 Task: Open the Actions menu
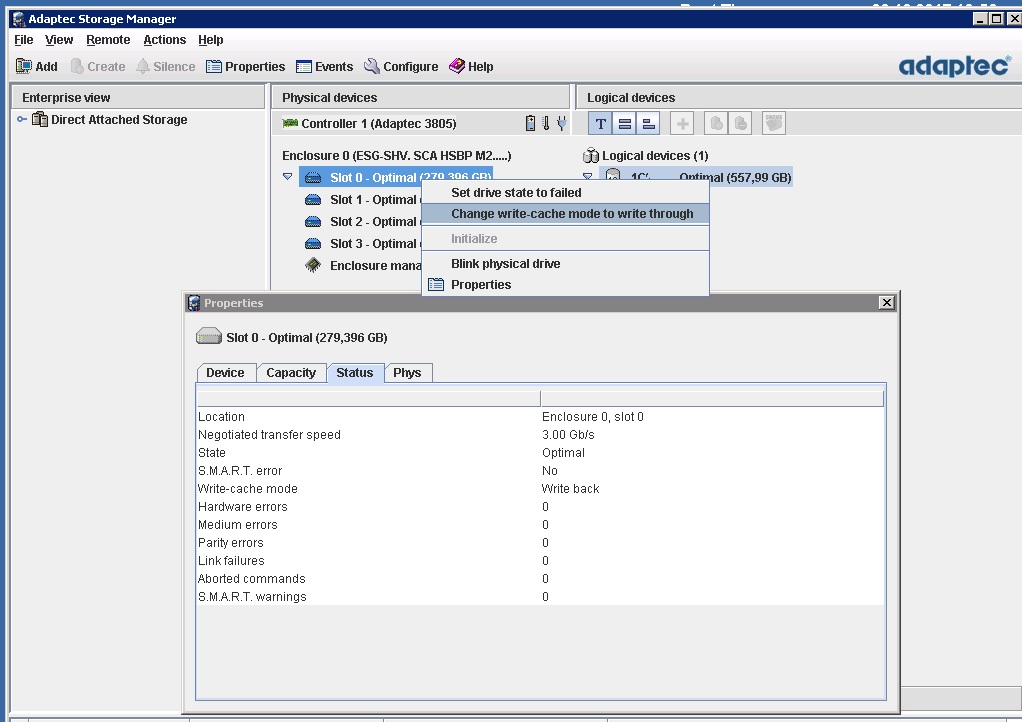tap(164, 40)
